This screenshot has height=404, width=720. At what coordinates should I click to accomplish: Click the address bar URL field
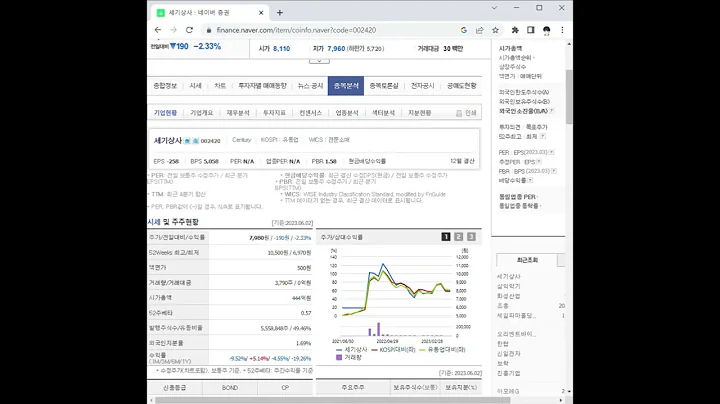click(296, 30)
